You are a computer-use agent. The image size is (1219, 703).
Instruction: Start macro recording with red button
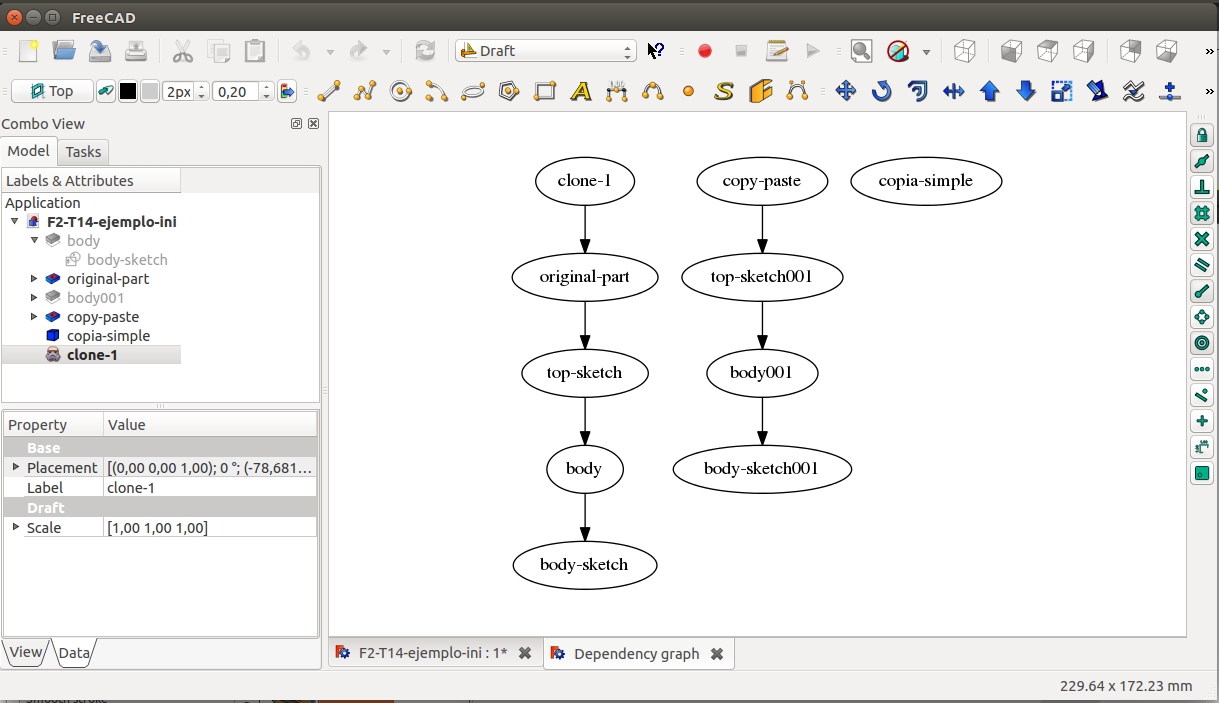pyautogui.click(x=705, y=51)
